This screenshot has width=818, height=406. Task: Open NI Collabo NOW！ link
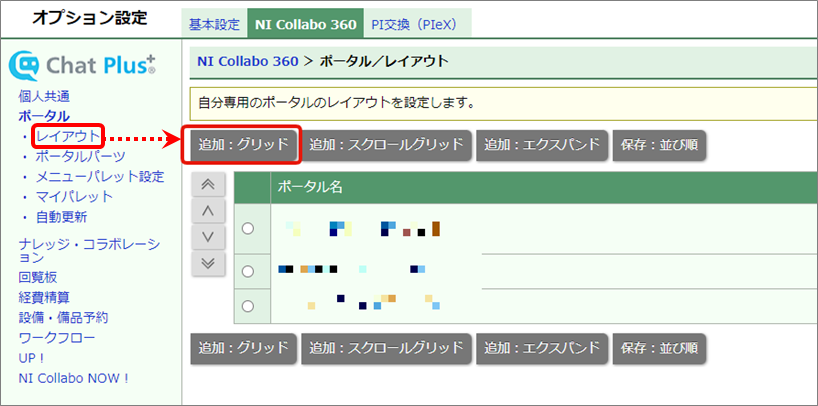click(x=73, y=378)
